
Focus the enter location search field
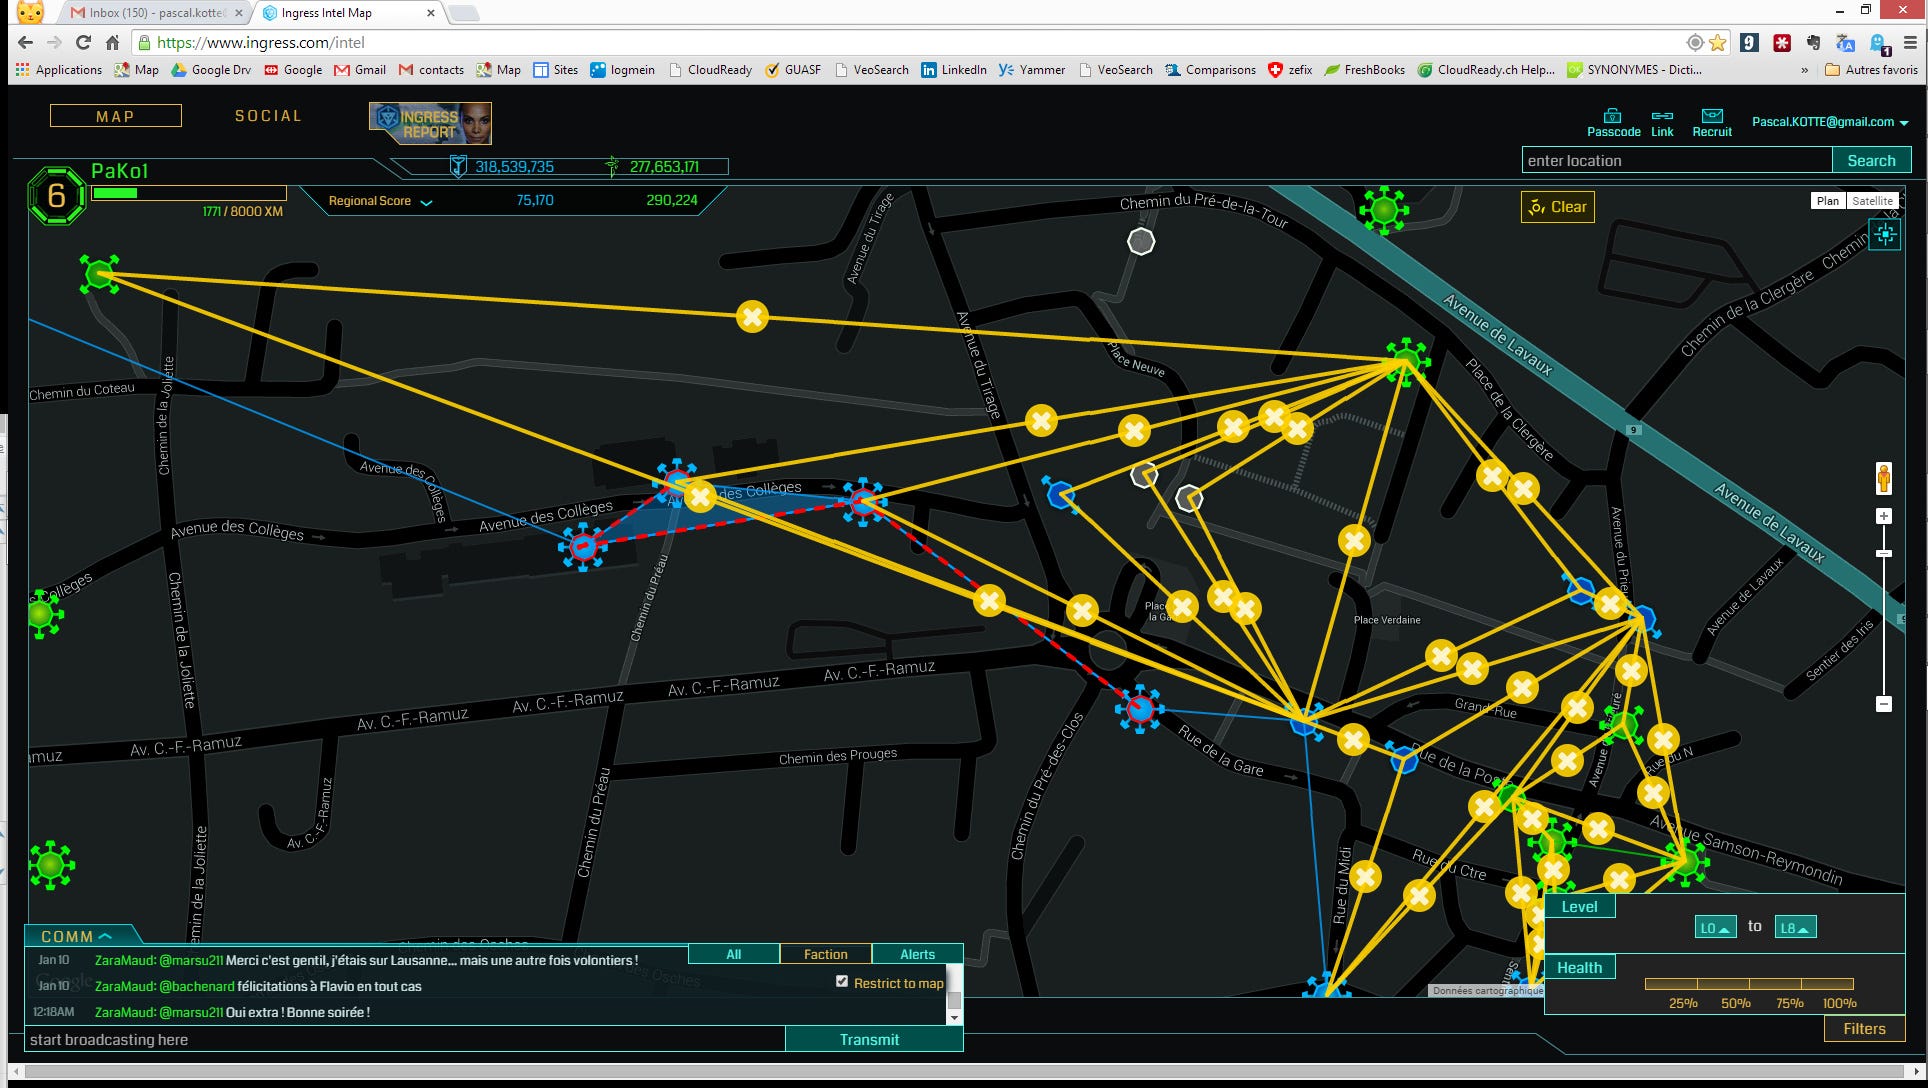(1677, 160)
